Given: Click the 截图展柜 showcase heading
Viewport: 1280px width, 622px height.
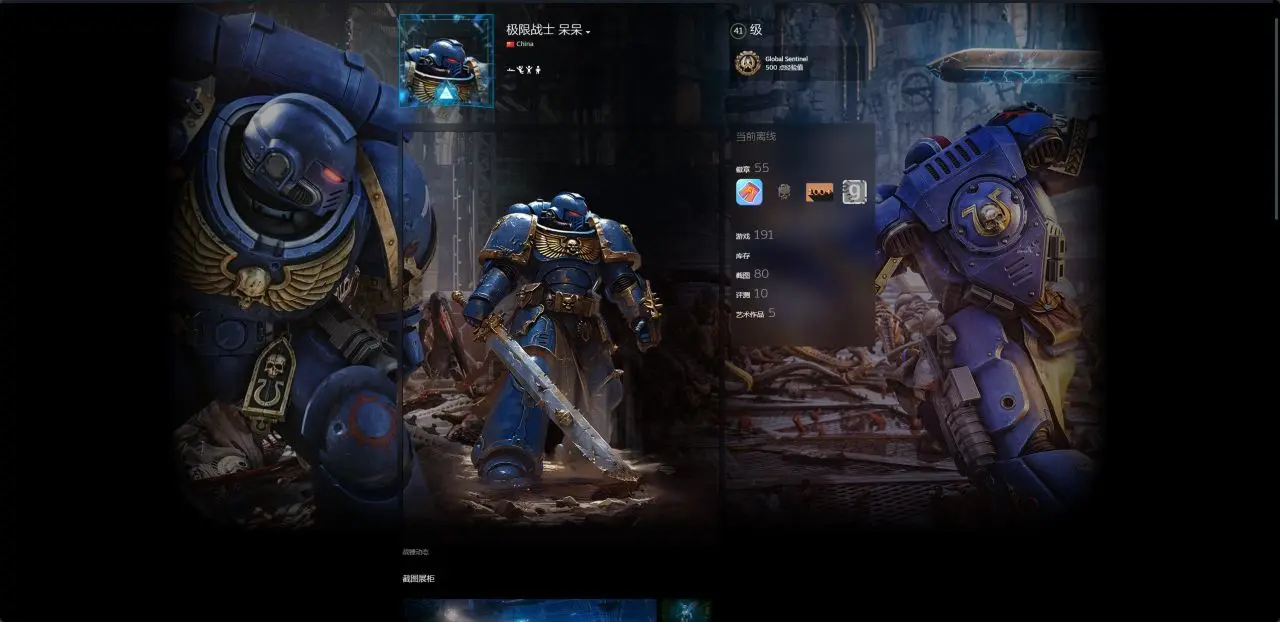Looking at the screenshot, I should point(418,578).
